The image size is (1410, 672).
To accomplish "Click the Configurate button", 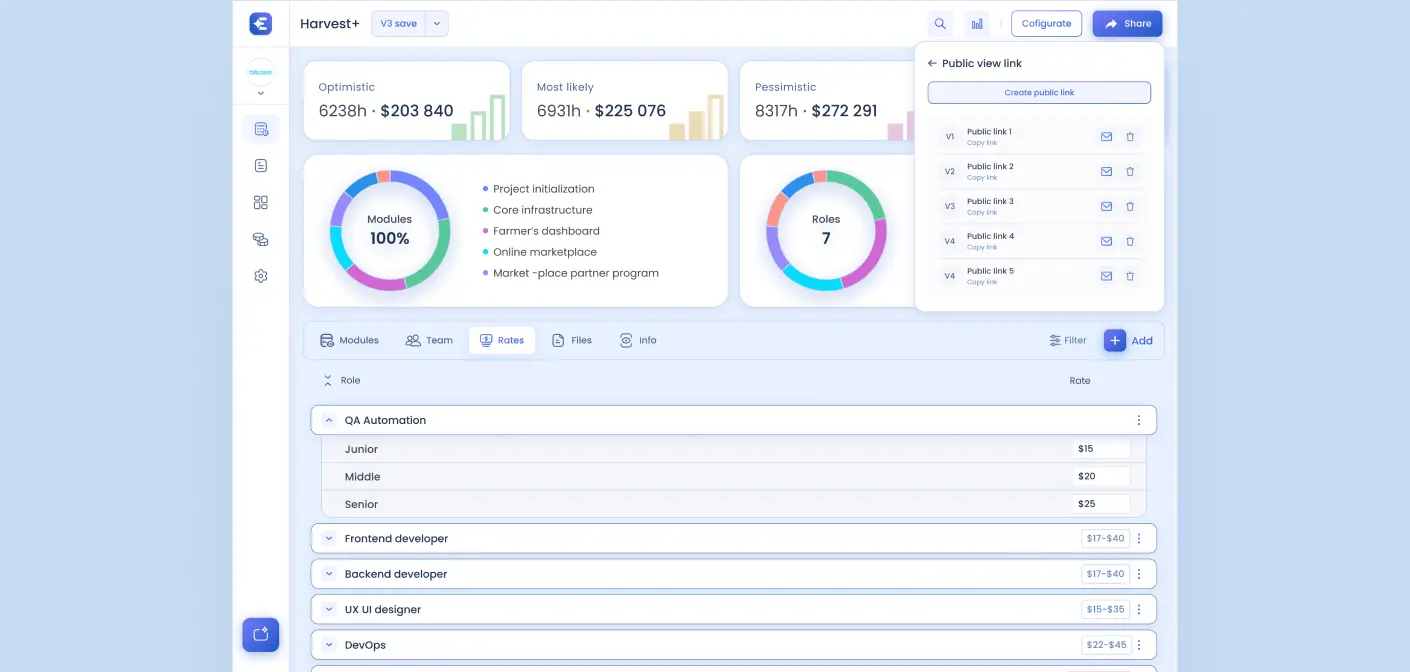I will pos(1046,24).
